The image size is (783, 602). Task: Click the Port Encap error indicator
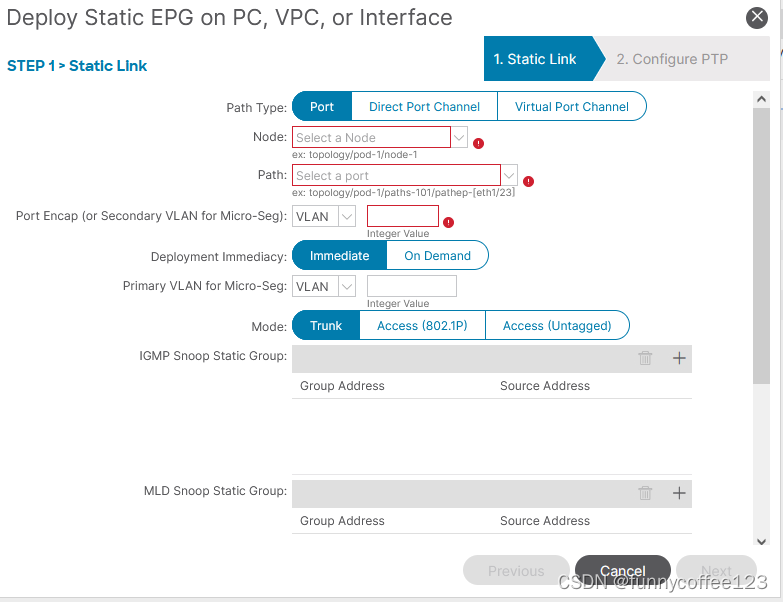[x=448, y=222]
